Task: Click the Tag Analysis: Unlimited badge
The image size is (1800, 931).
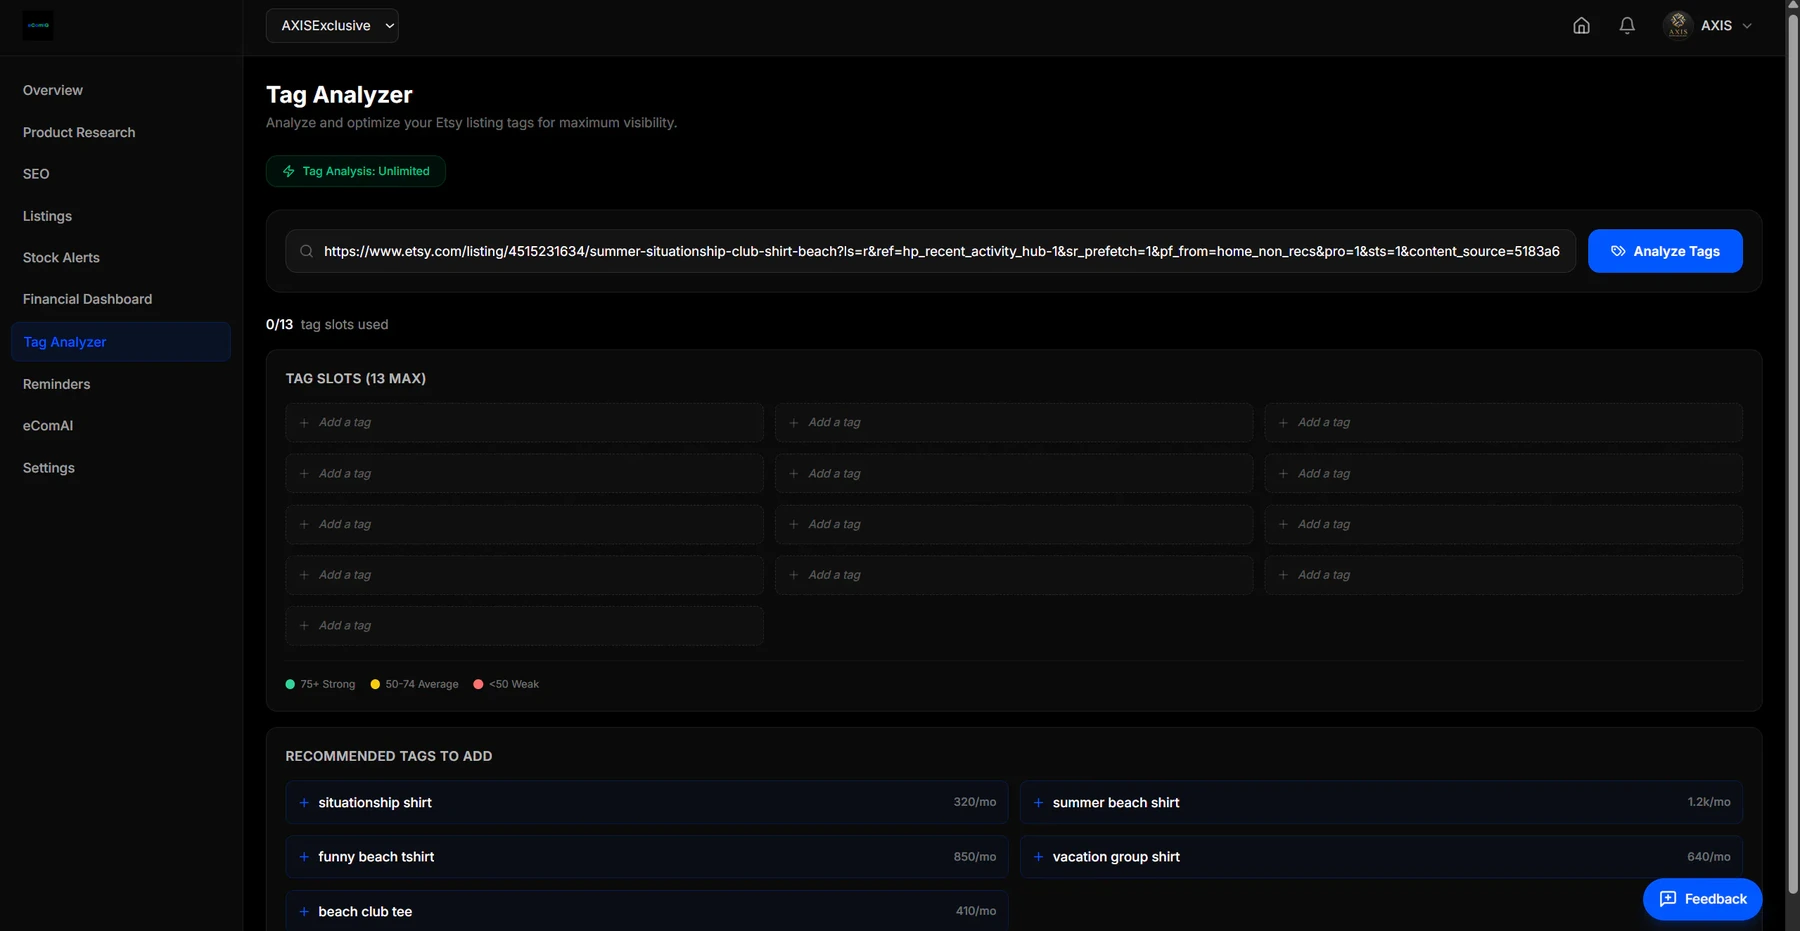Action: pyautogui.click(x=356, y=171)
